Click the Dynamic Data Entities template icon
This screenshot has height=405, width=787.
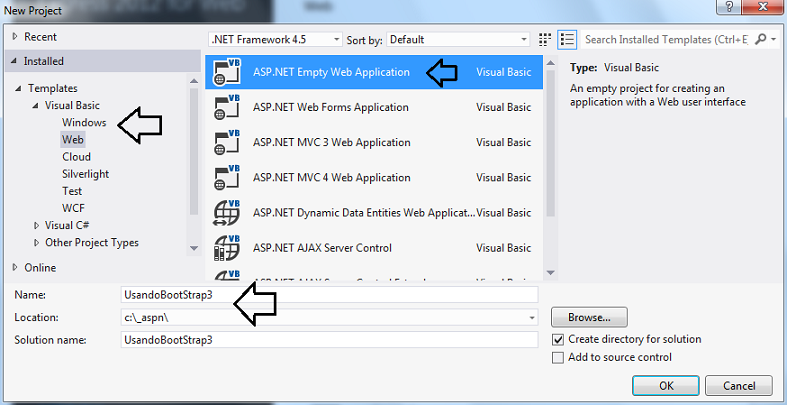point(227,213)
